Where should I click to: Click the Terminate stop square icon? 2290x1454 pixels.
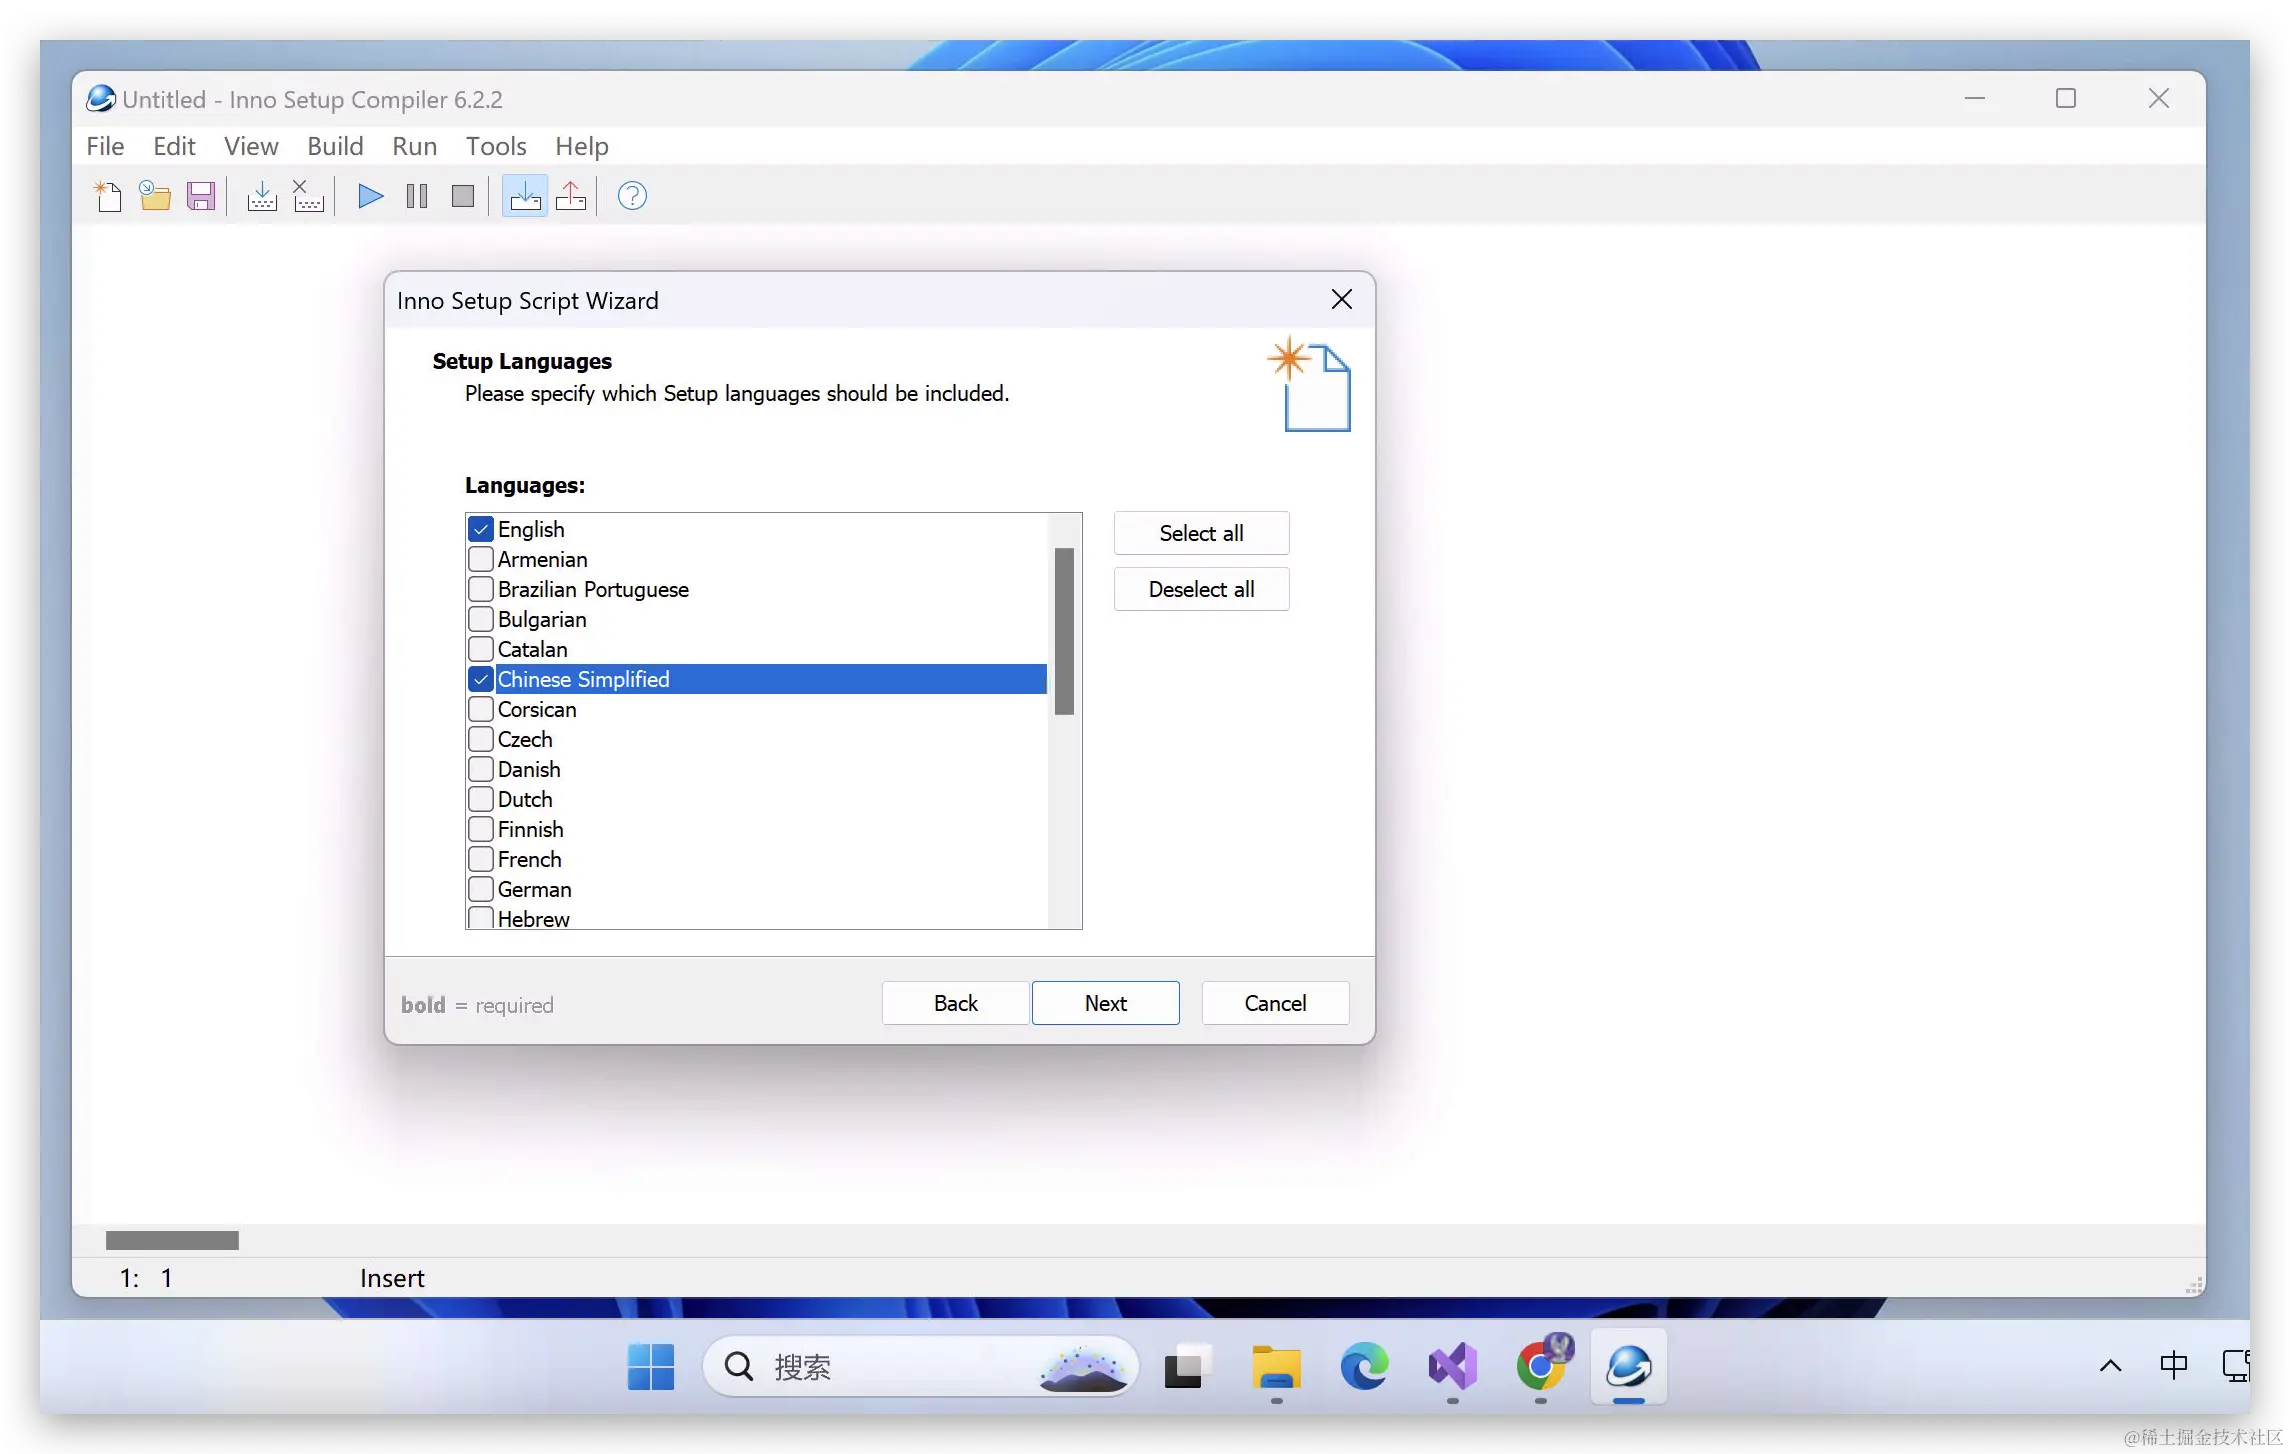[x=463, y=196]
